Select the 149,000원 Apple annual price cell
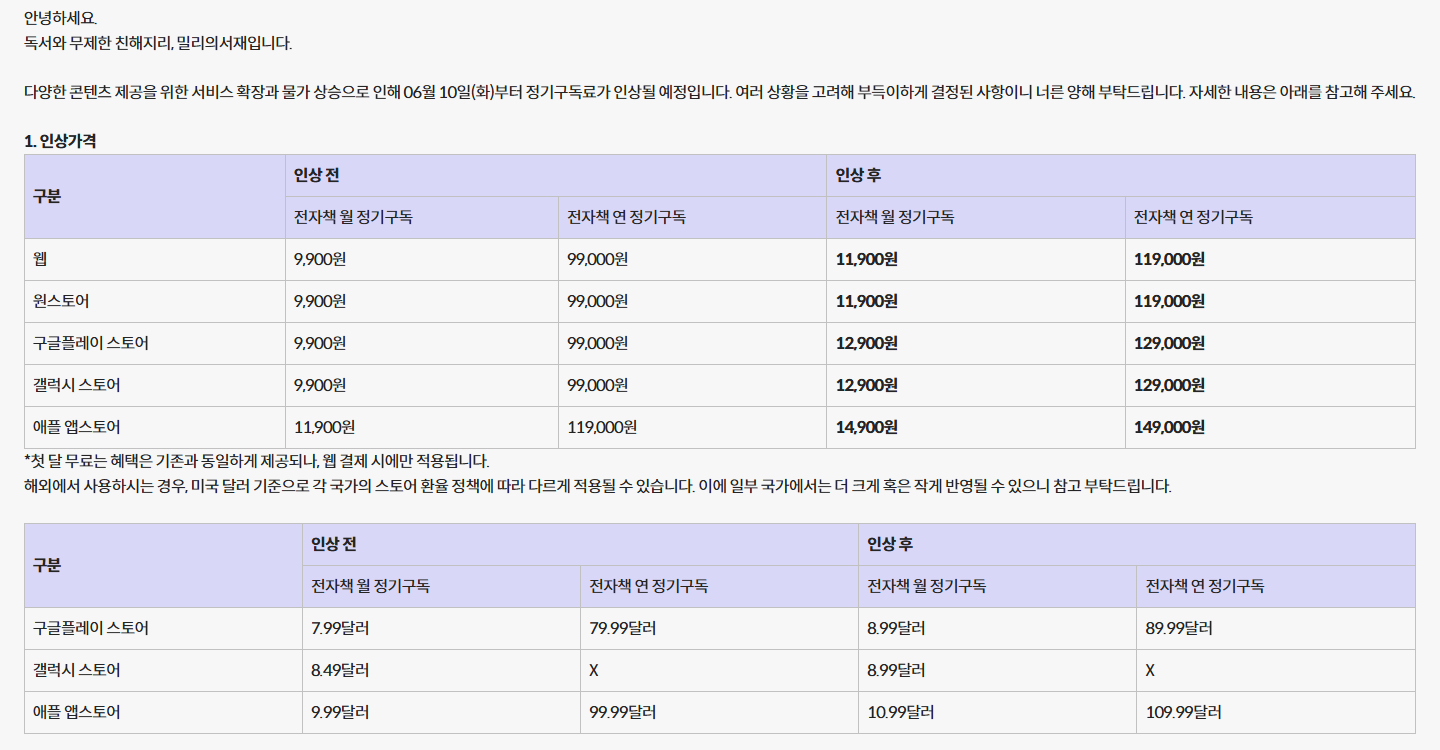Screen dimensions: 1440x750 [1169, 427]
